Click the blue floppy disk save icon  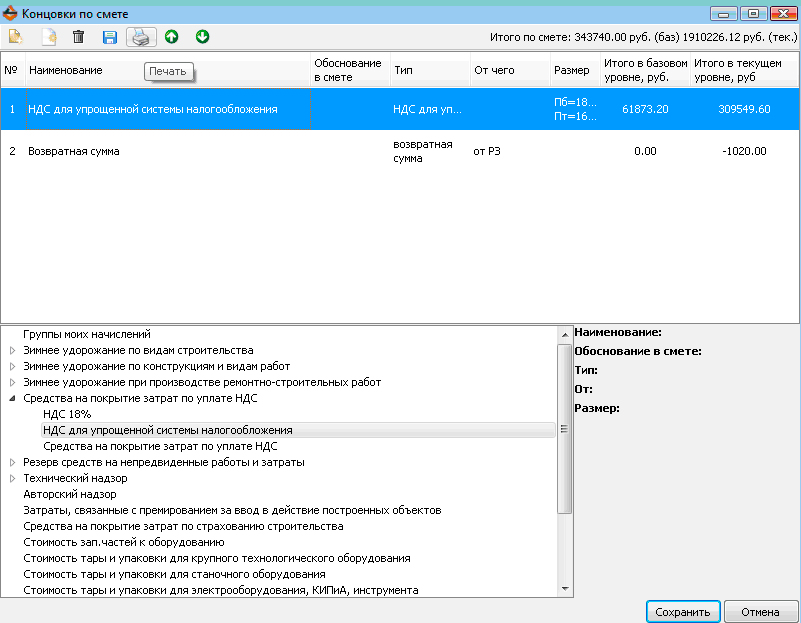click(110, 37)
